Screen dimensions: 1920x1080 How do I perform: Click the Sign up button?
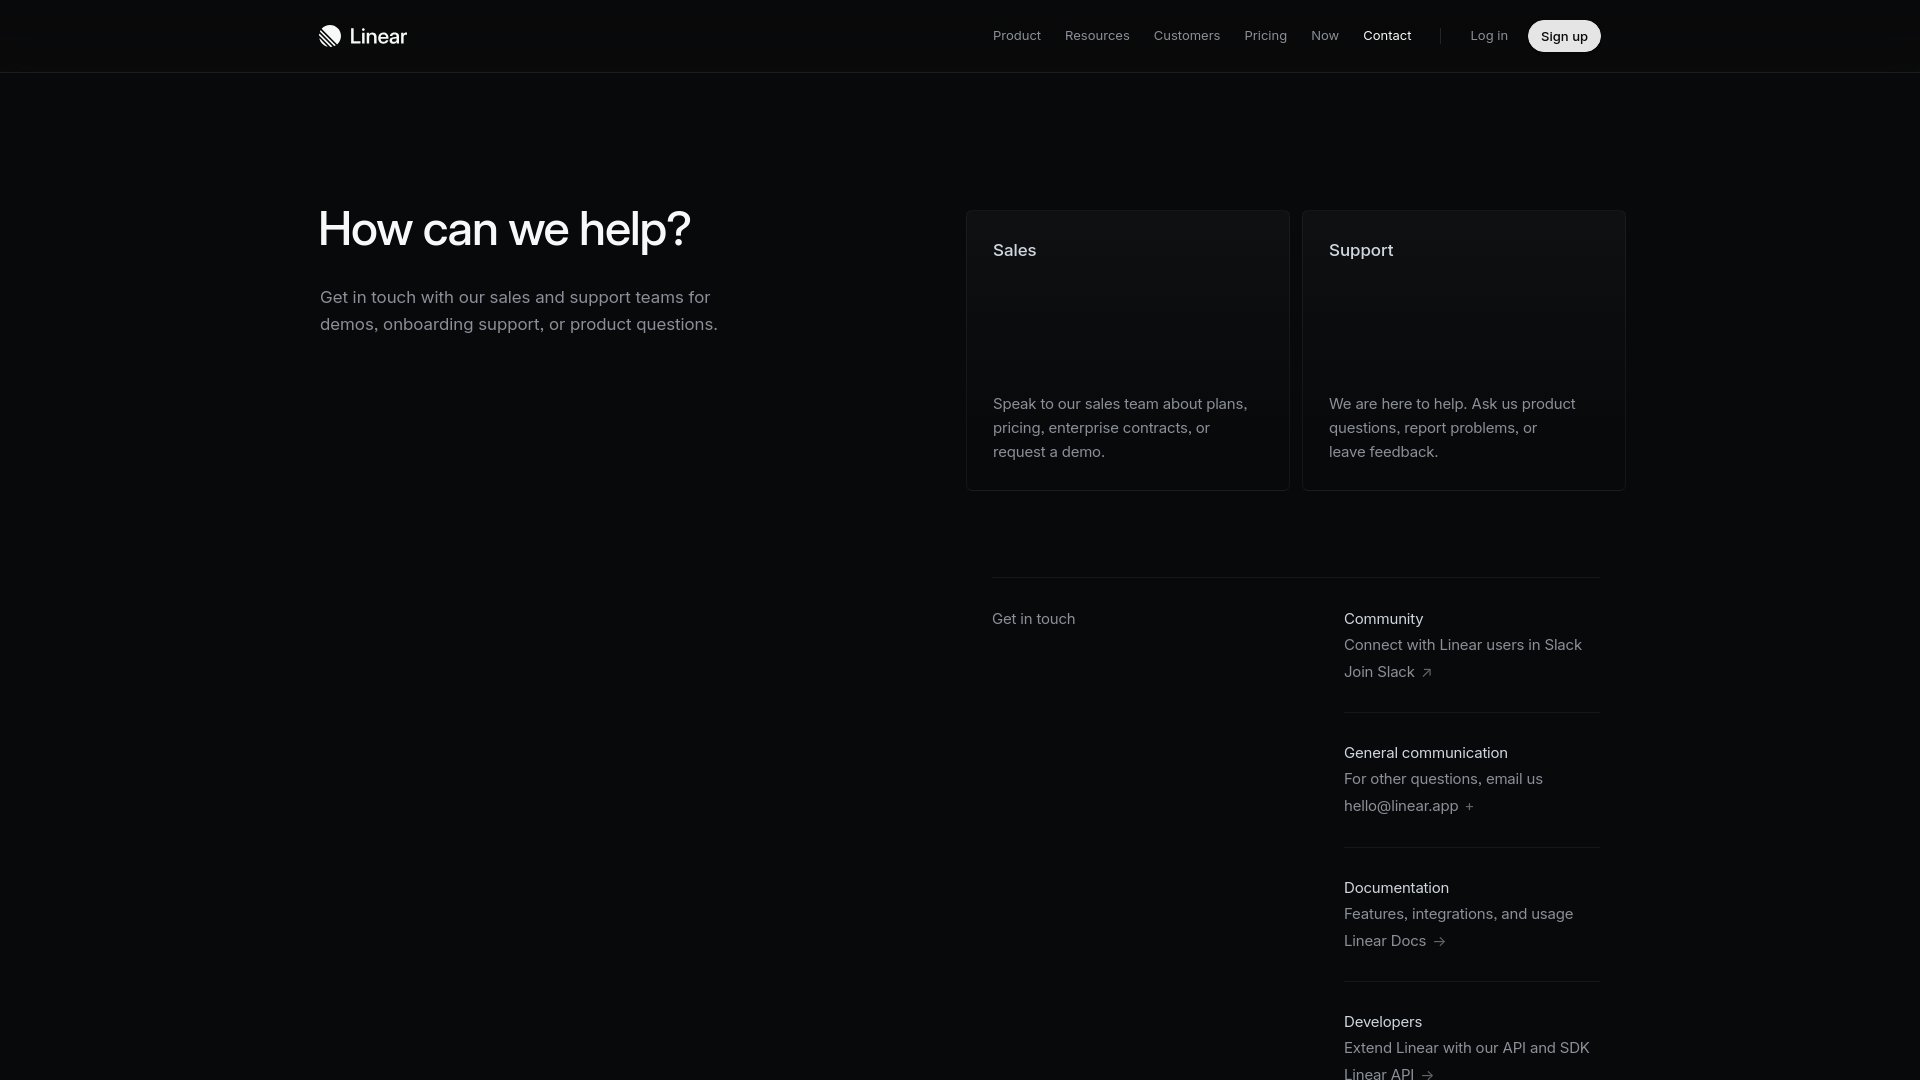(x=1564, y=36)
